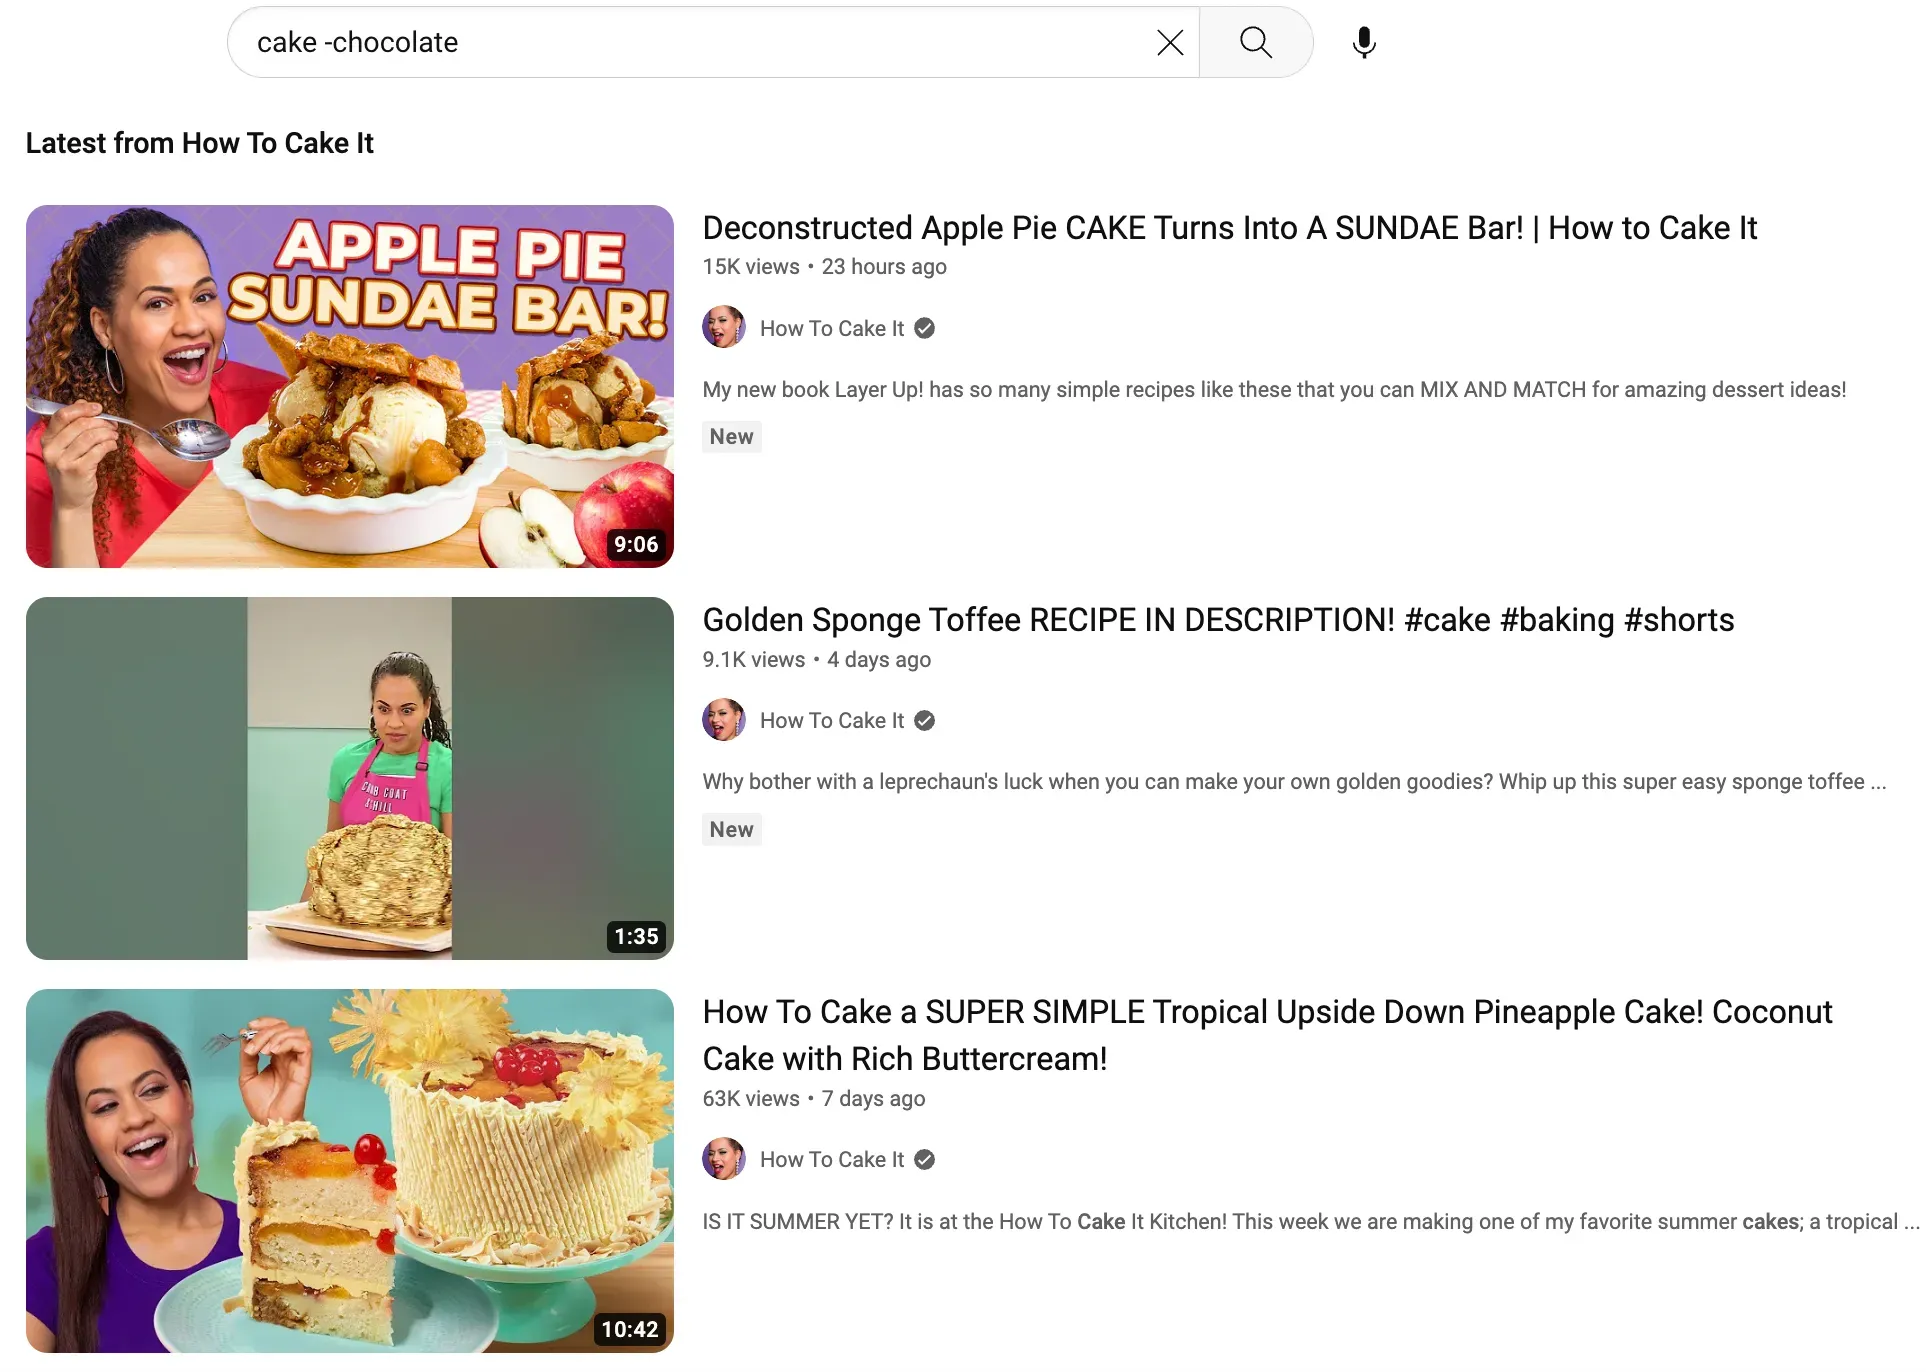Click the magnifying glass search button

tap(1255, 43)
